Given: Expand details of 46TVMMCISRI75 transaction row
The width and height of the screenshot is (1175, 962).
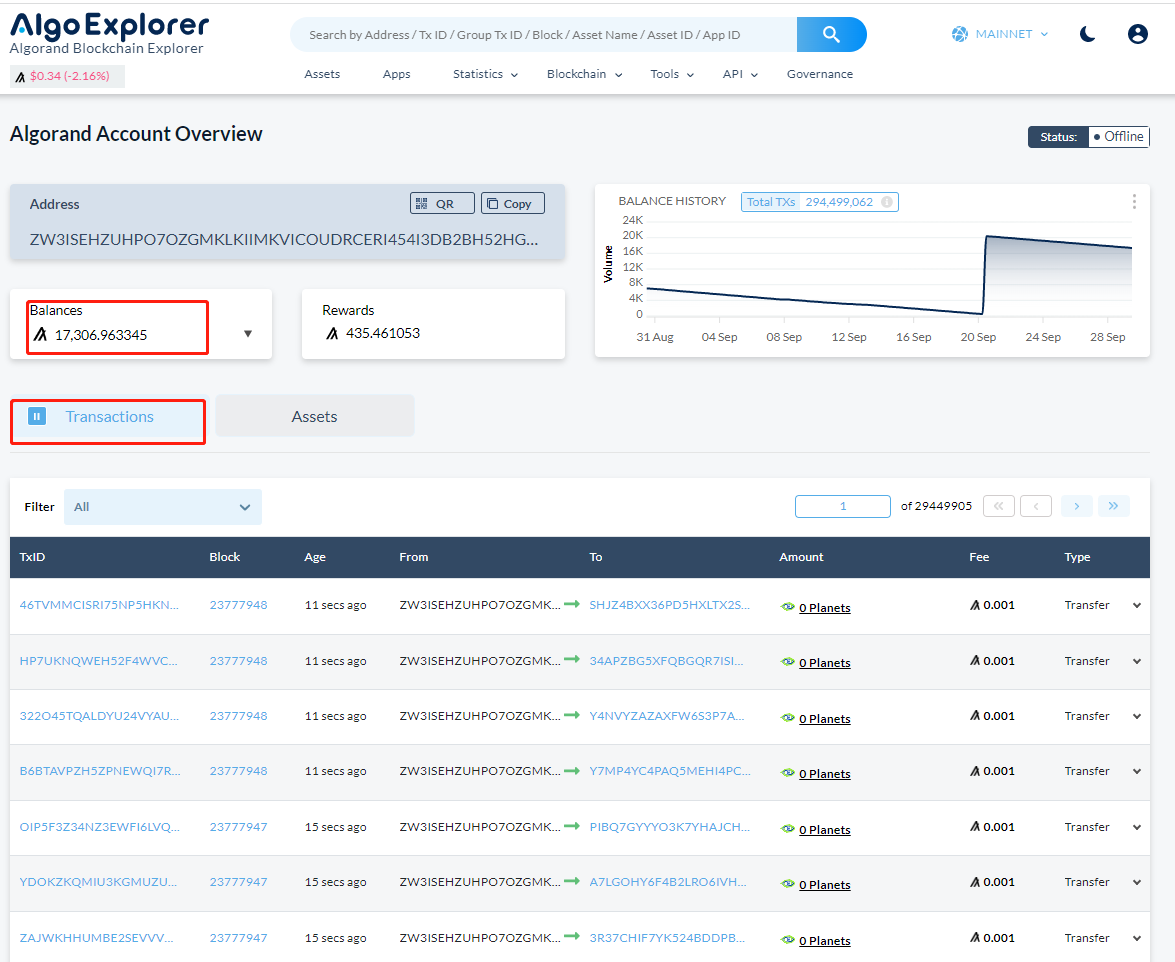Looking at the screenshot, I should click(1137, 605).
